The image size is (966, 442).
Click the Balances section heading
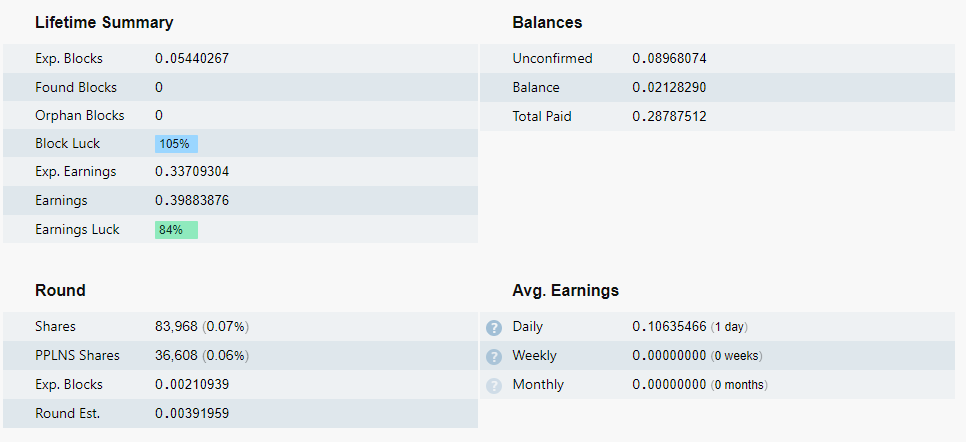547,22
